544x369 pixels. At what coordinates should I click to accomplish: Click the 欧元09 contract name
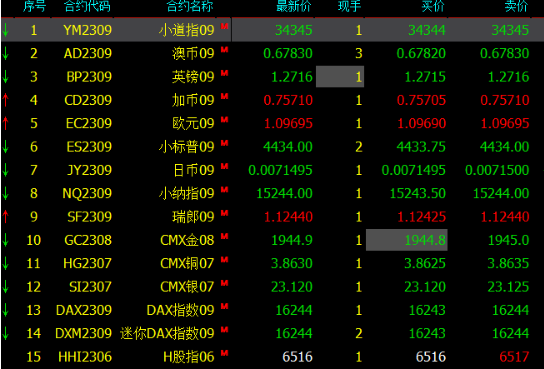point(193,123)
